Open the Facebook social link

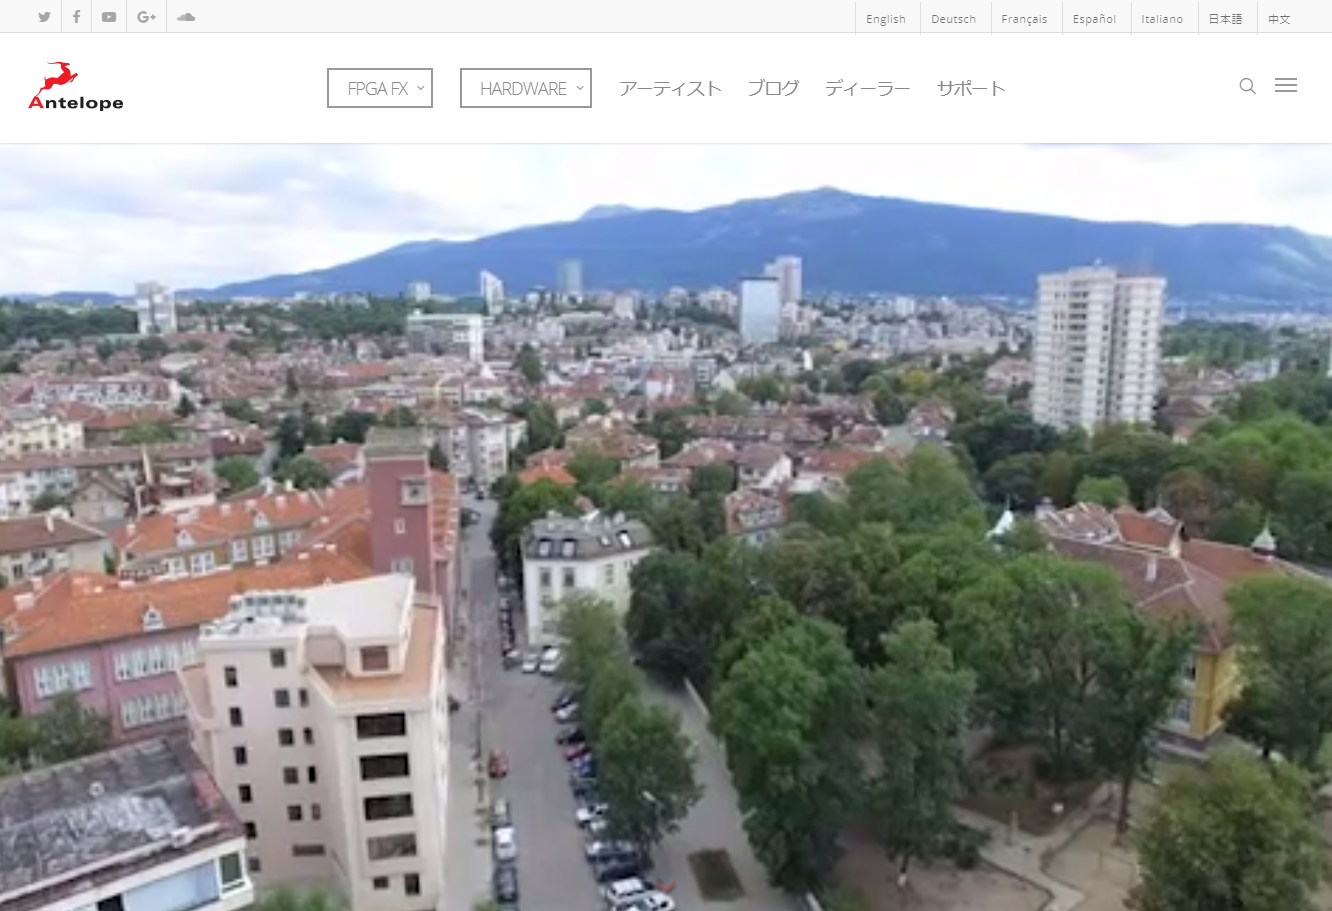76,17
